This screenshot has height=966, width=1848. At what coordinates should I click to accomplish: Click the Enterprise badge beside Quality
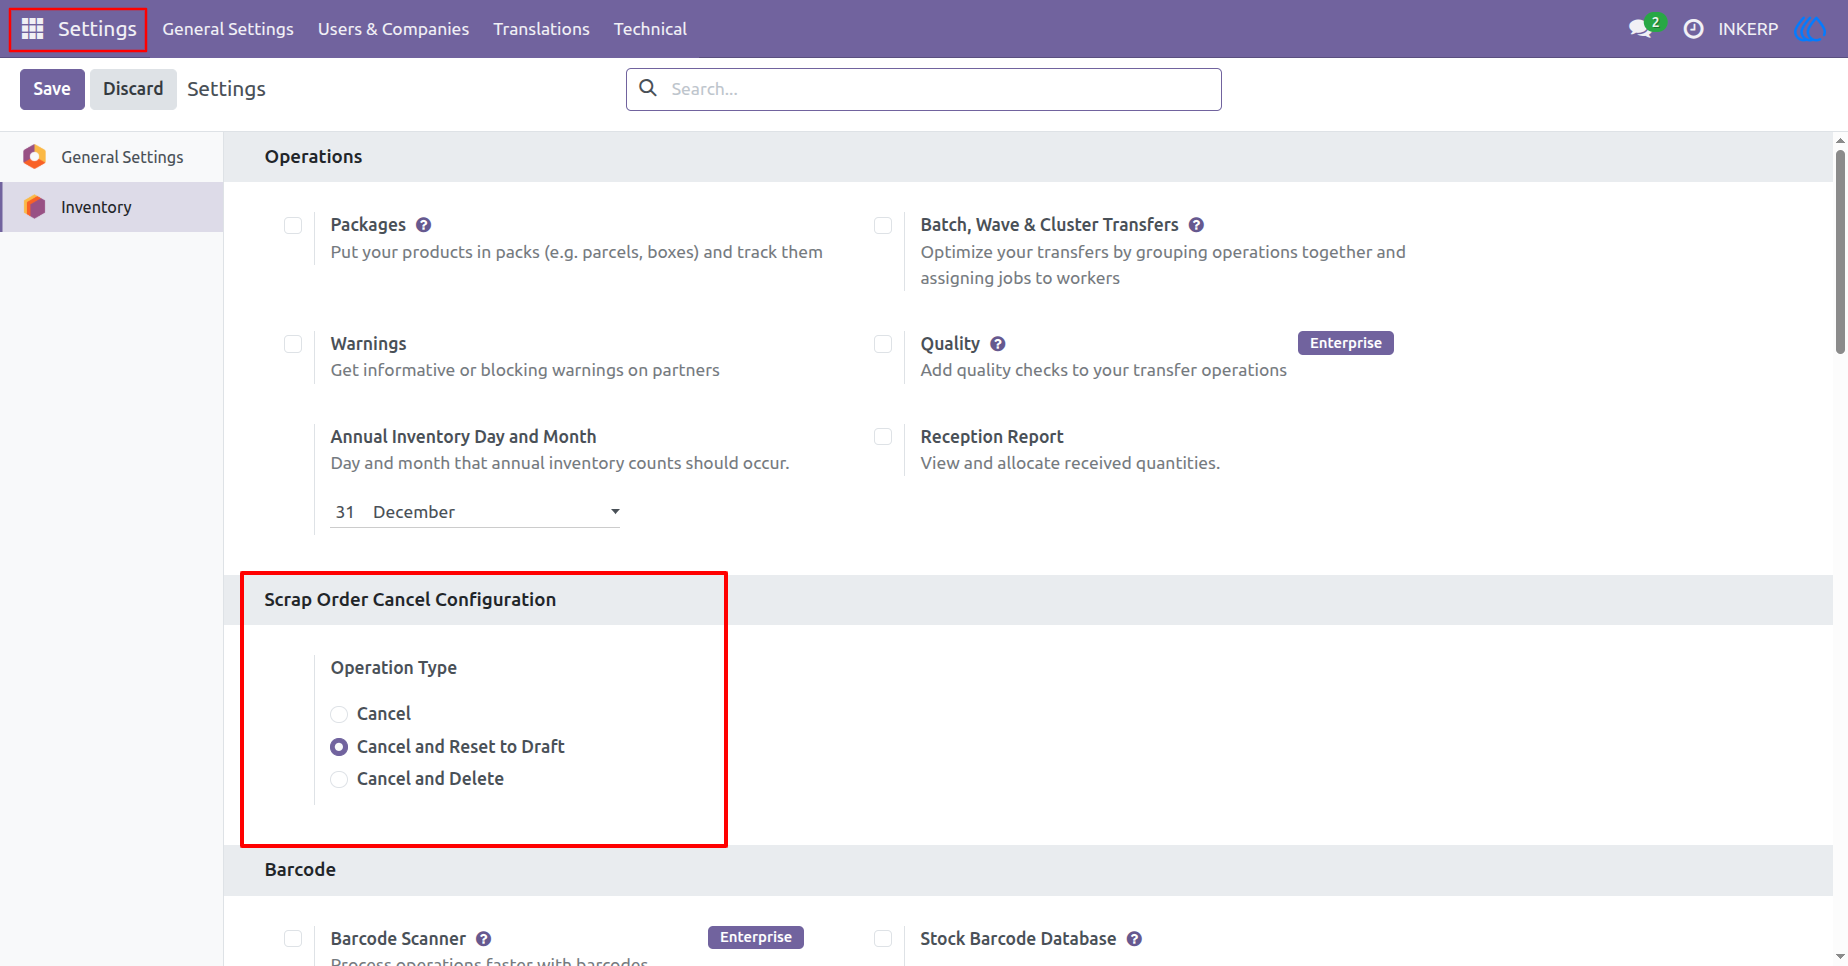(x=1345, y=343)
